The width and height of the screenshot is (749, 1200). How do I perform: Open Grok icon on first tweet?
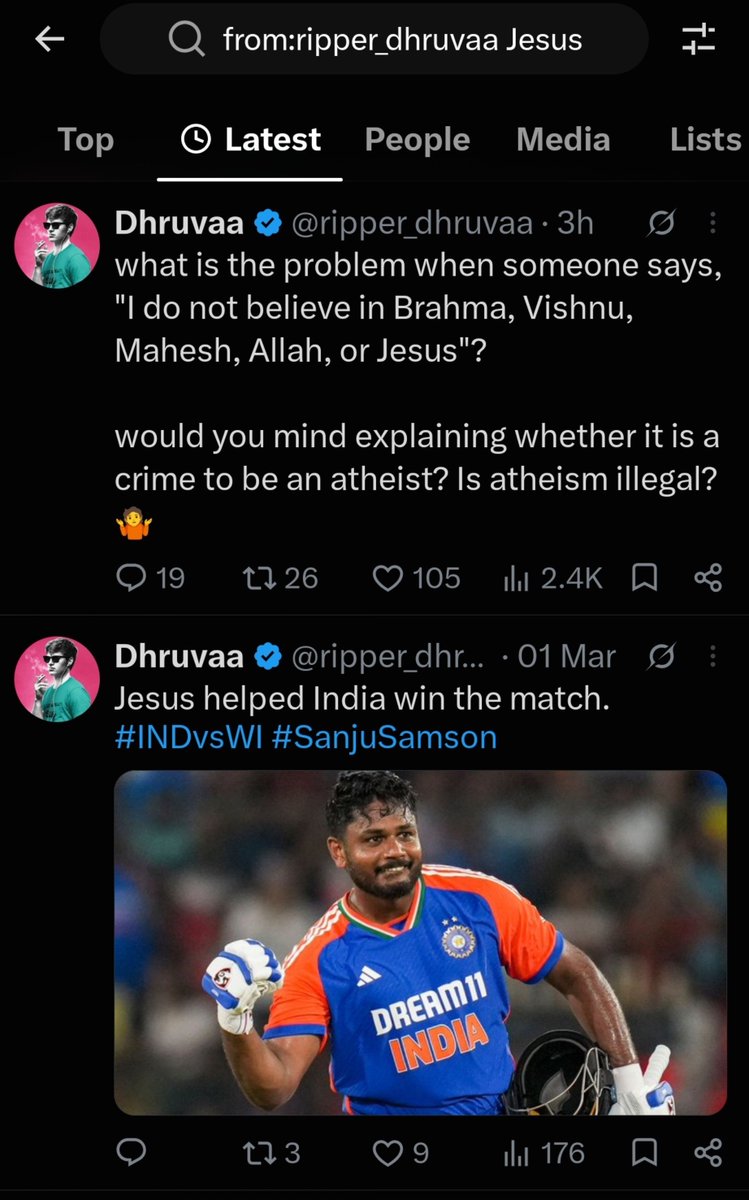(x=661, y=223)
